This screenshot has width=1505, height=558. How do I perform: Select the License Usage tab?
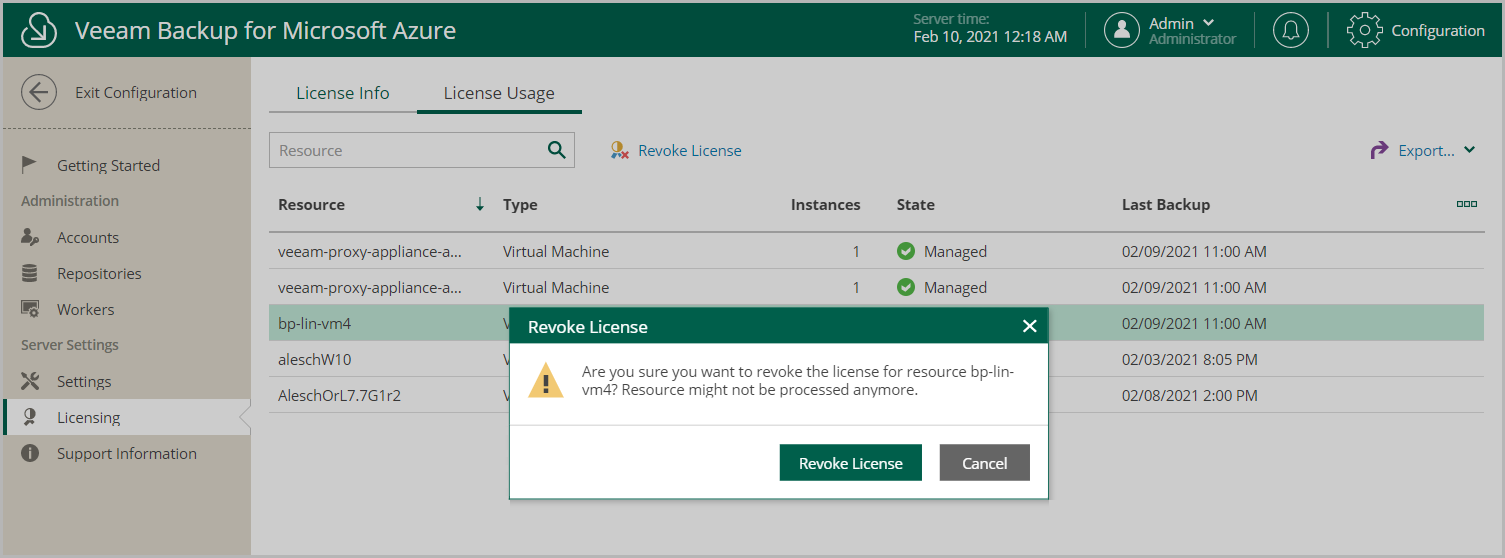point(499,93)
